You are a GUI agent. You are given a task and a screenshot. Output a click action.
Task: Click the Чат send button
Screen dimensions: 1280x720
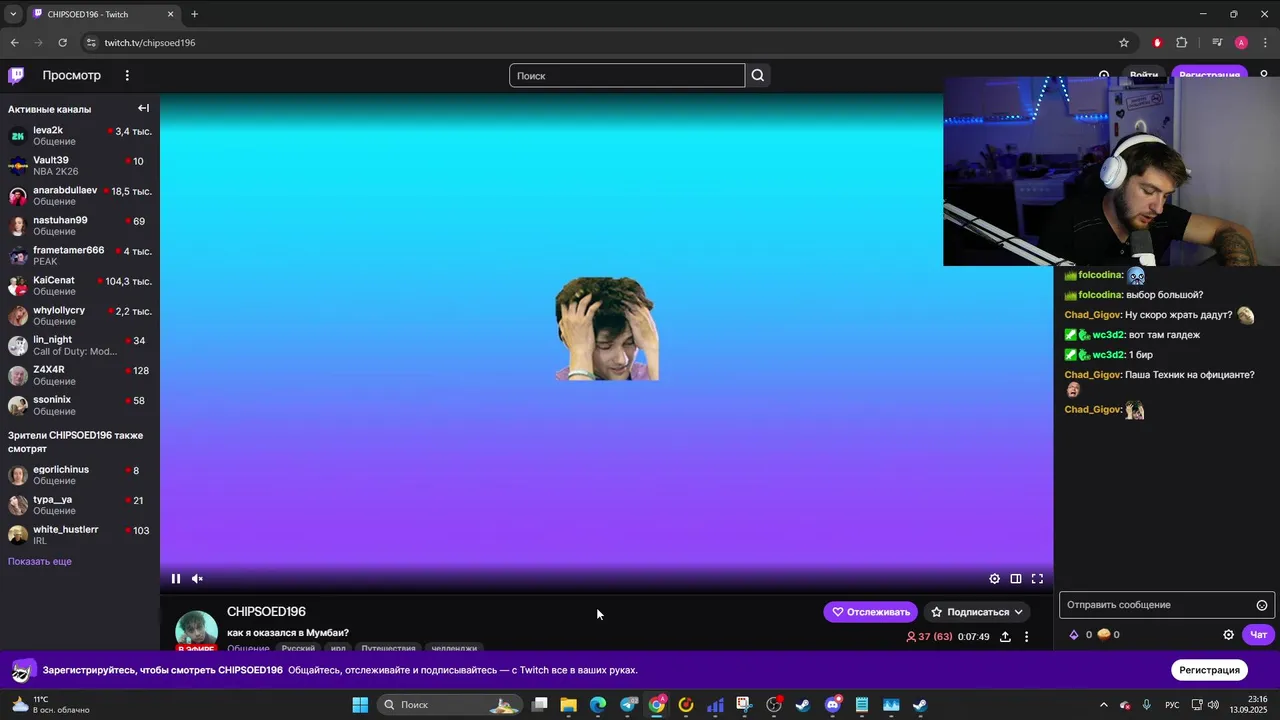pyautogui.click(x=1258, y=634)
